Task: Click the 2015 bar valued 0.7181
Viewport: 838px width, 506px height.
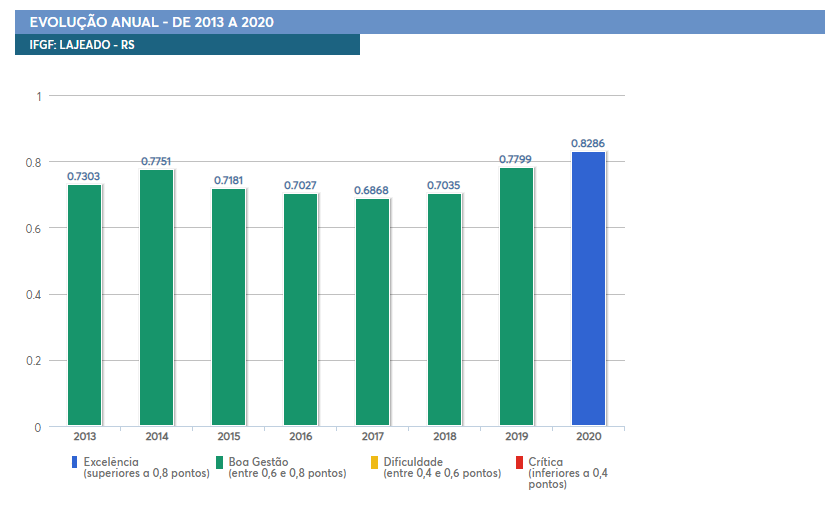Action: (228, 307)
